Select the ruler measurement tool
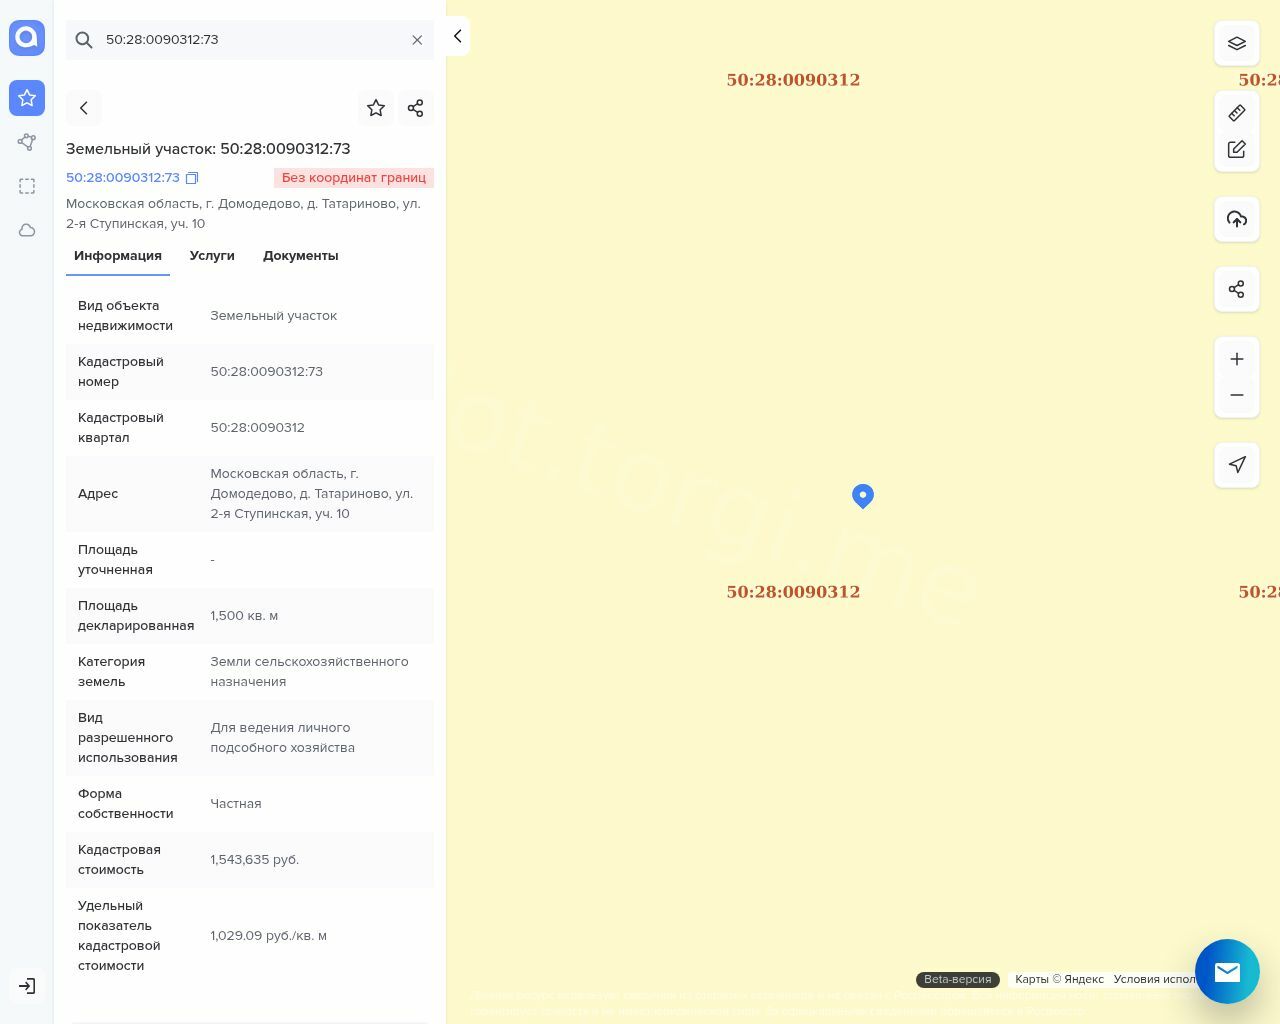The width and height of the screenshot is (1280, 1024). [x=1236, y=113]
